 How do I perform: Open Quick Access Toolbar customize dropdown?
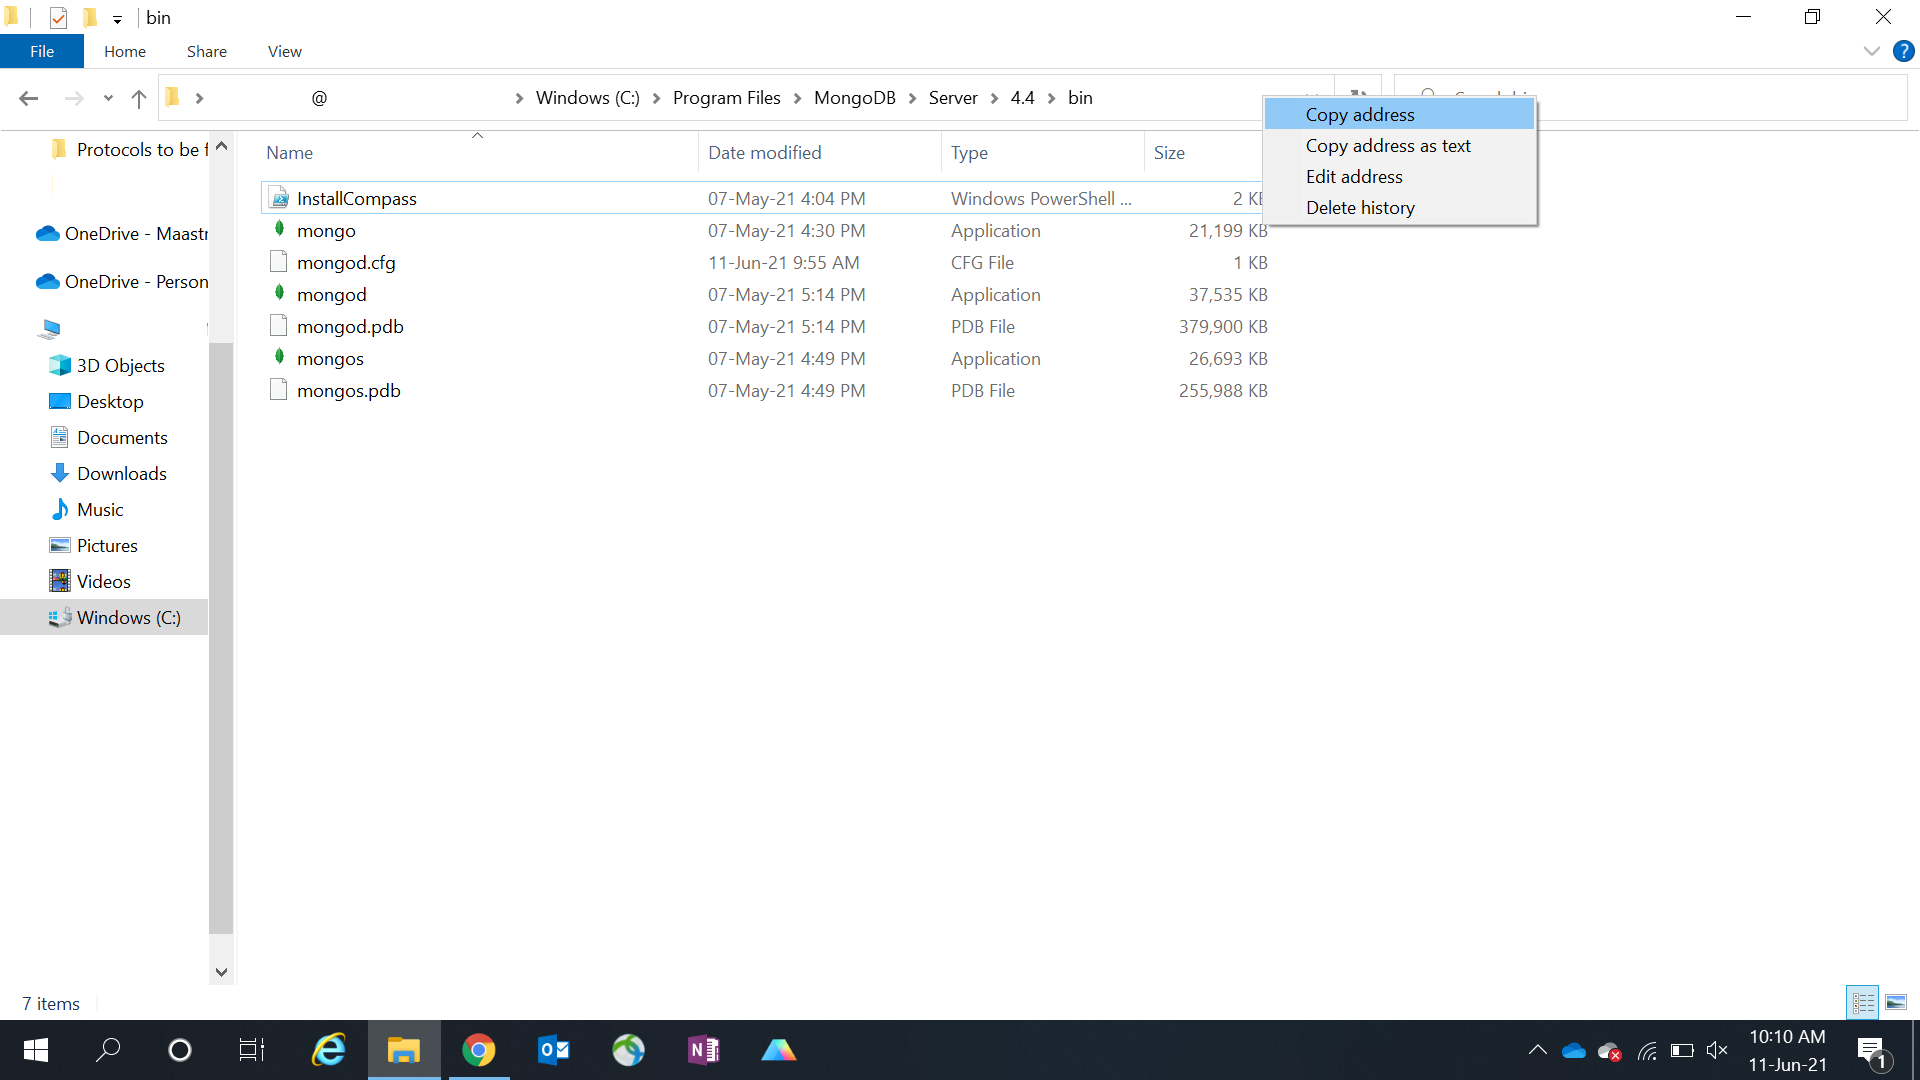[117, 19]
